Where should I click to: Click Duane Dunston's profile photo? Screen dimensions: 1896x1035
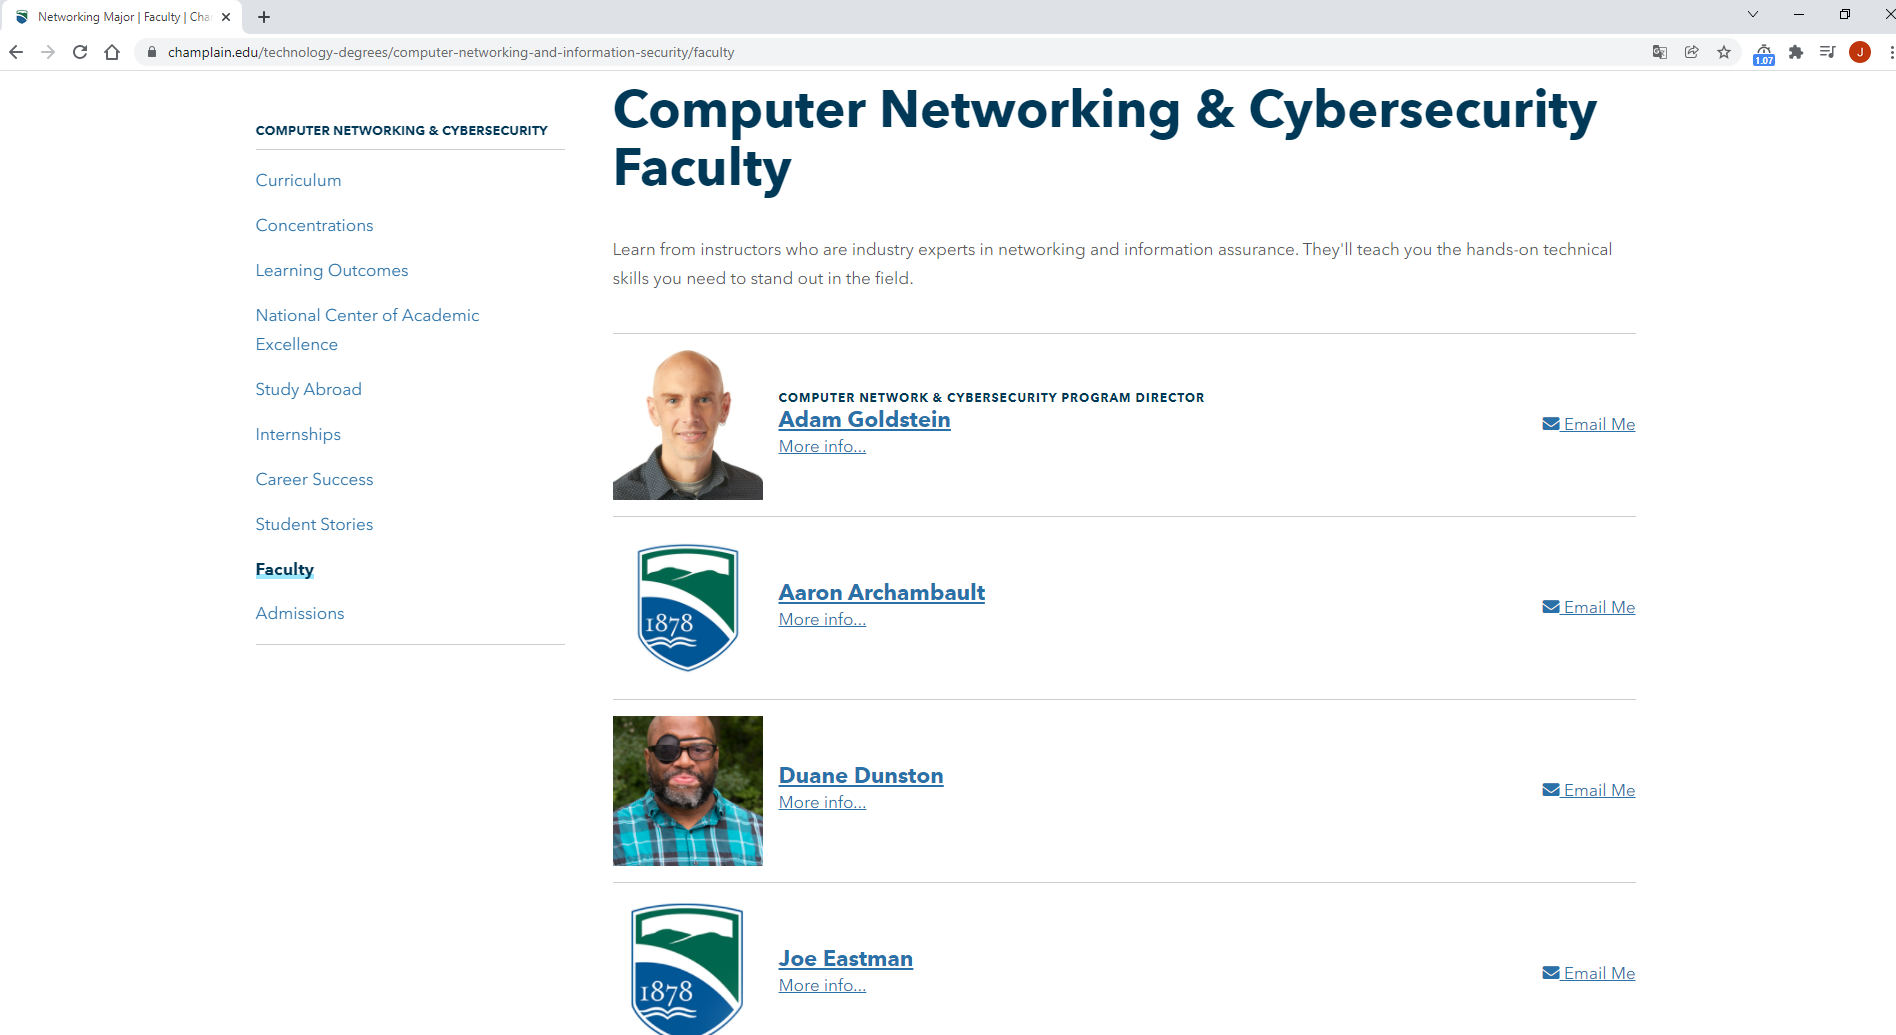click(687, 790)
